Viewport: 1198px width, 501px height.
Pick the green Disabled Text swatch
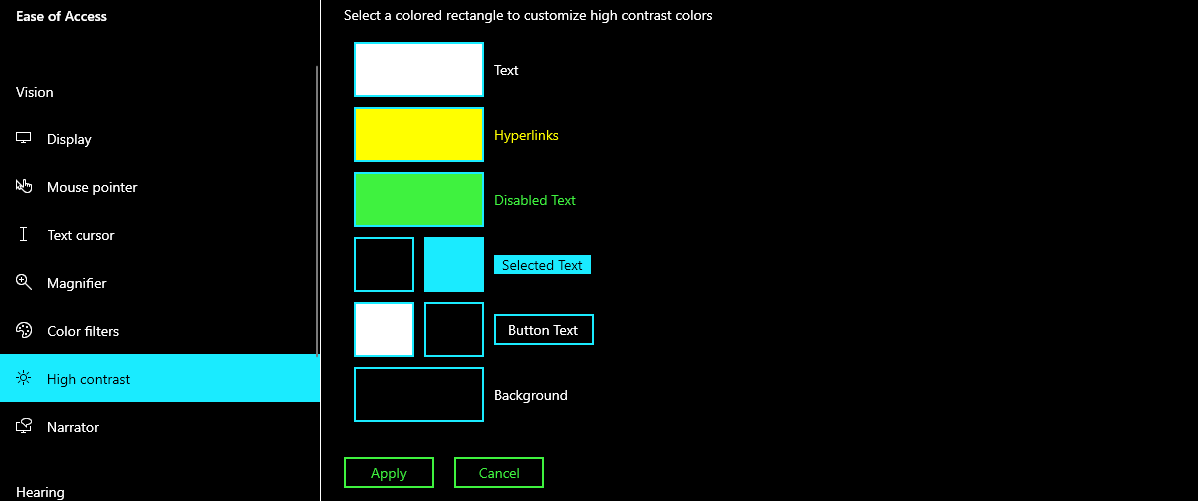coord(419,199)
